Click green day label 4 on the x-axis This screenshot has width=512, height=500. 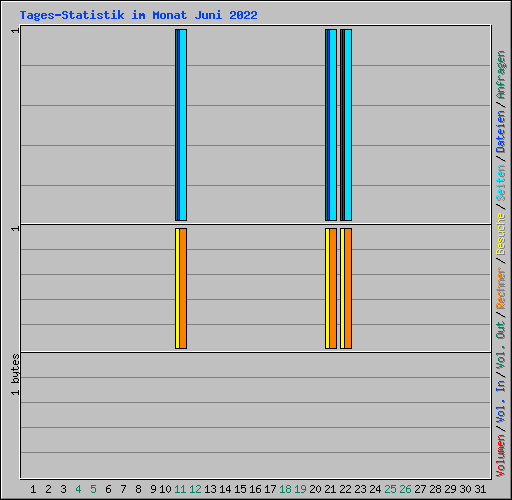tap(78, 489)
